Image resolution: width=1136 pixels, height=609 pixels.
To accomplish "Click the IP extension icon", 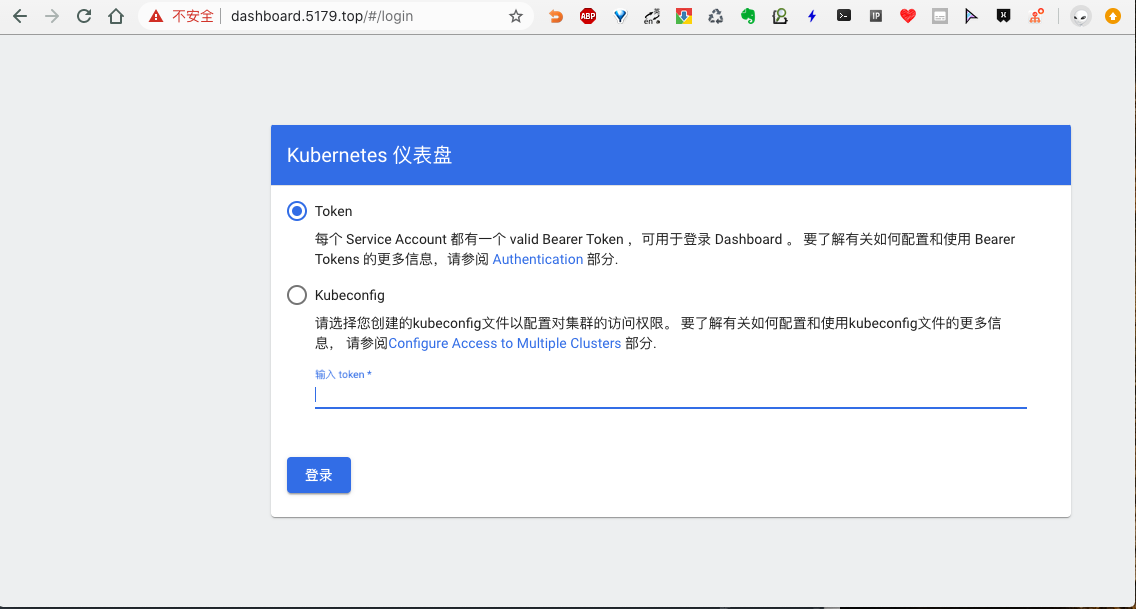I will pyautogui.click(x=876, y=15).
